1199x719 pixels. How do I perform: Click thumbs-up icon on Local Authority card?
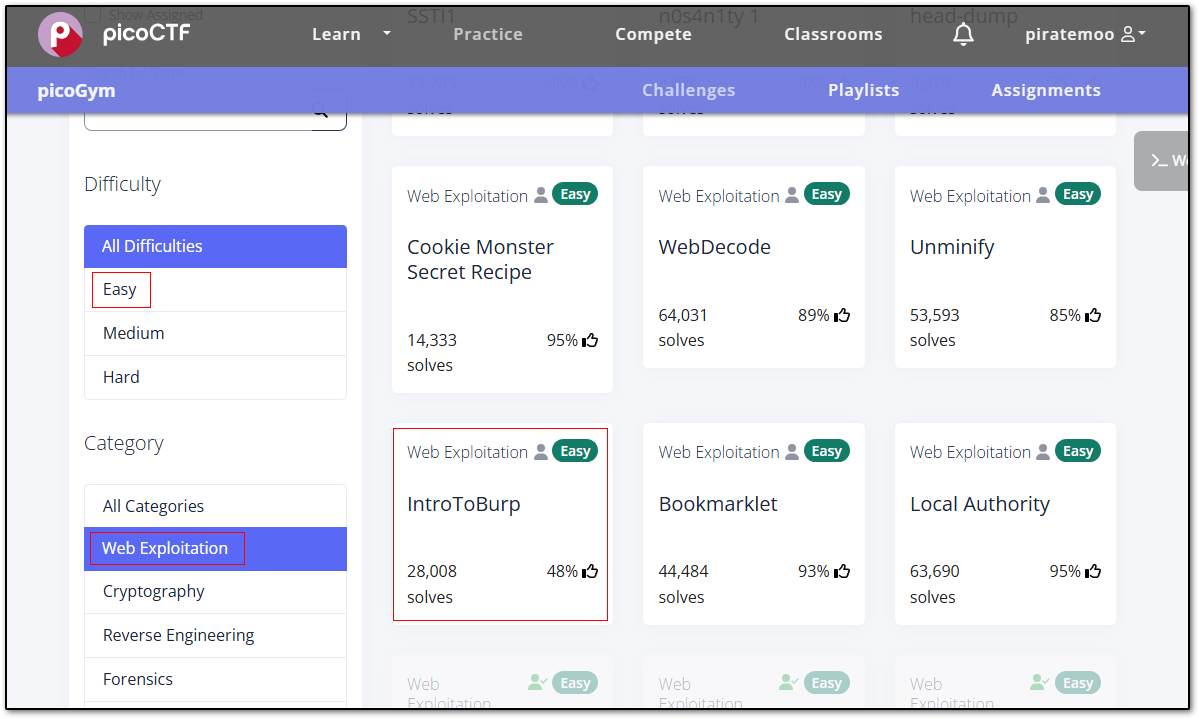pyautogui.click(x=1093, y=571)
